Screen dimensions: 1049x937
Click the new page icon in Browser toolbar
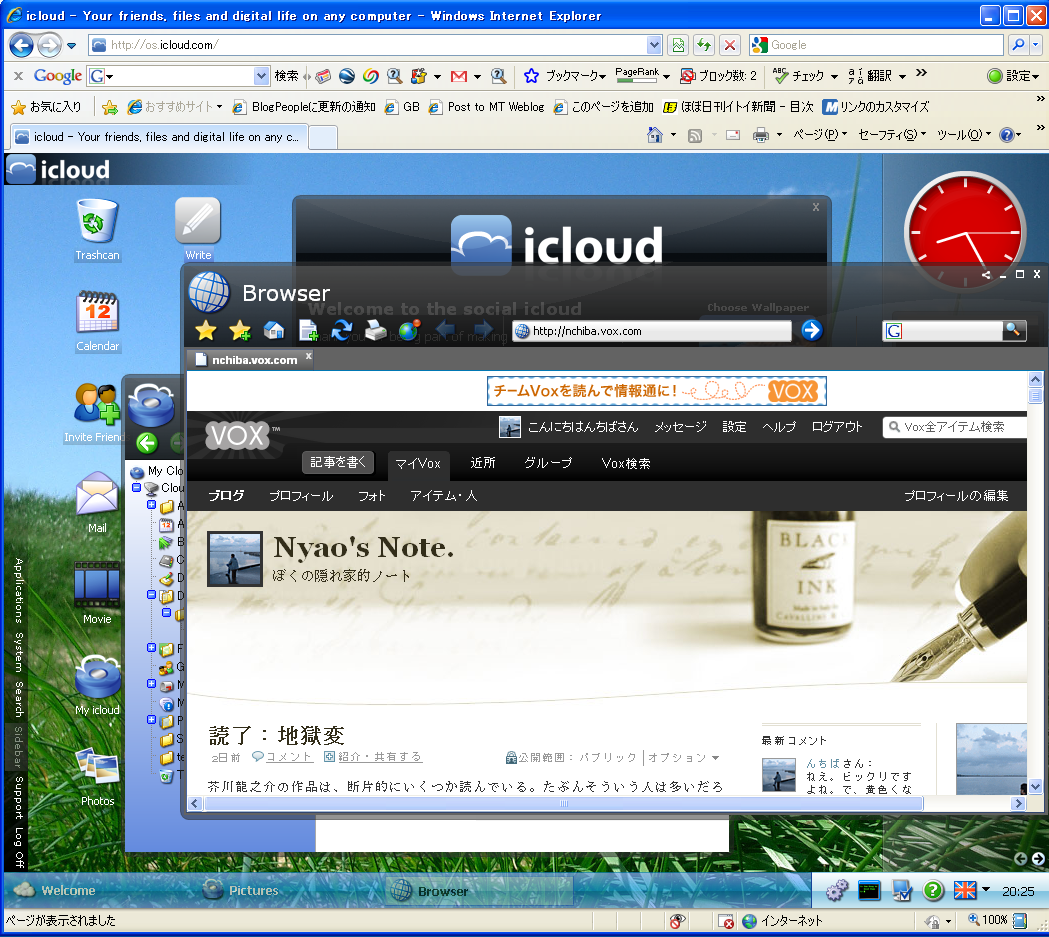pyautogui.click(x=308, y=330)
